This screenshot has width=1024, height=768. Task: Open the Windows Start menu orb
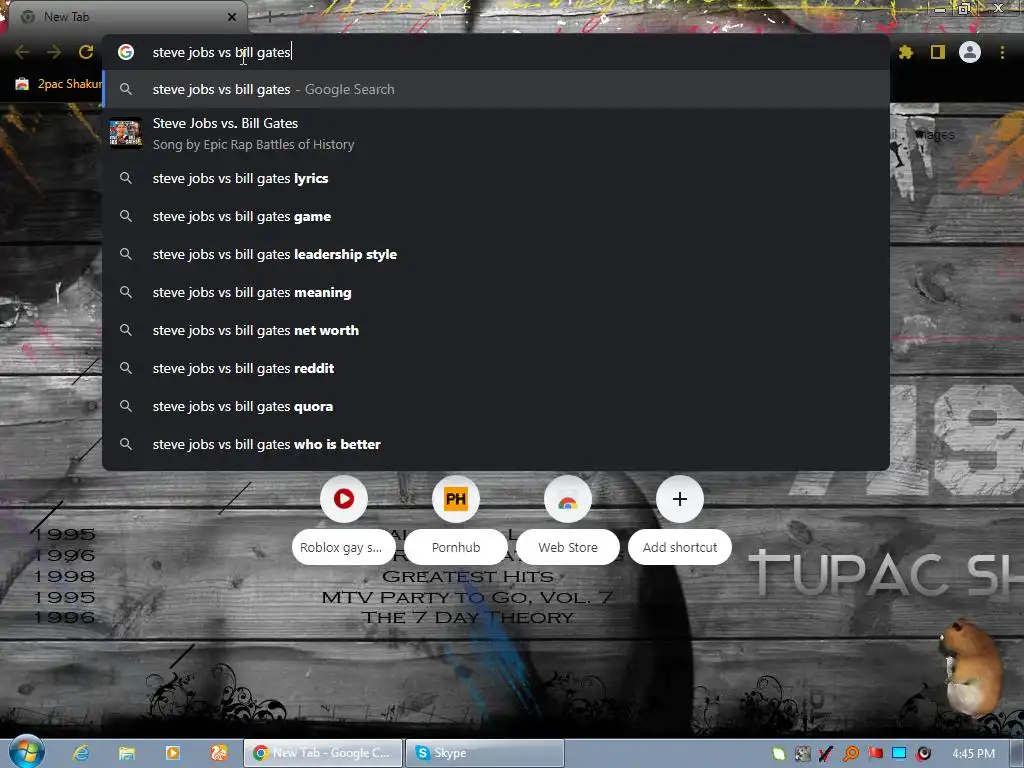(x=27, y=752)
